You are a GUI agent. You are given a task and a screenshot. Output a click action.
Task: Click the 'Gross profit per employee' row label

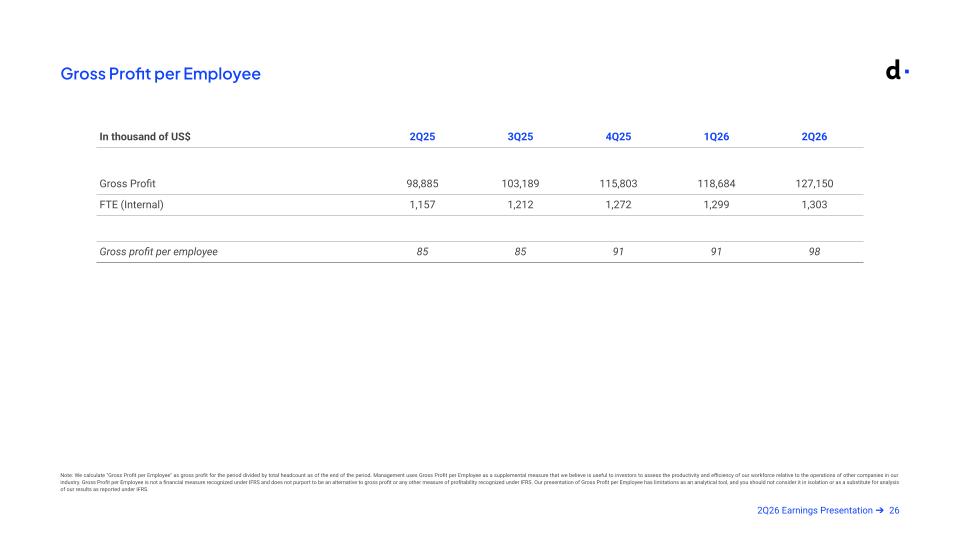159,252
